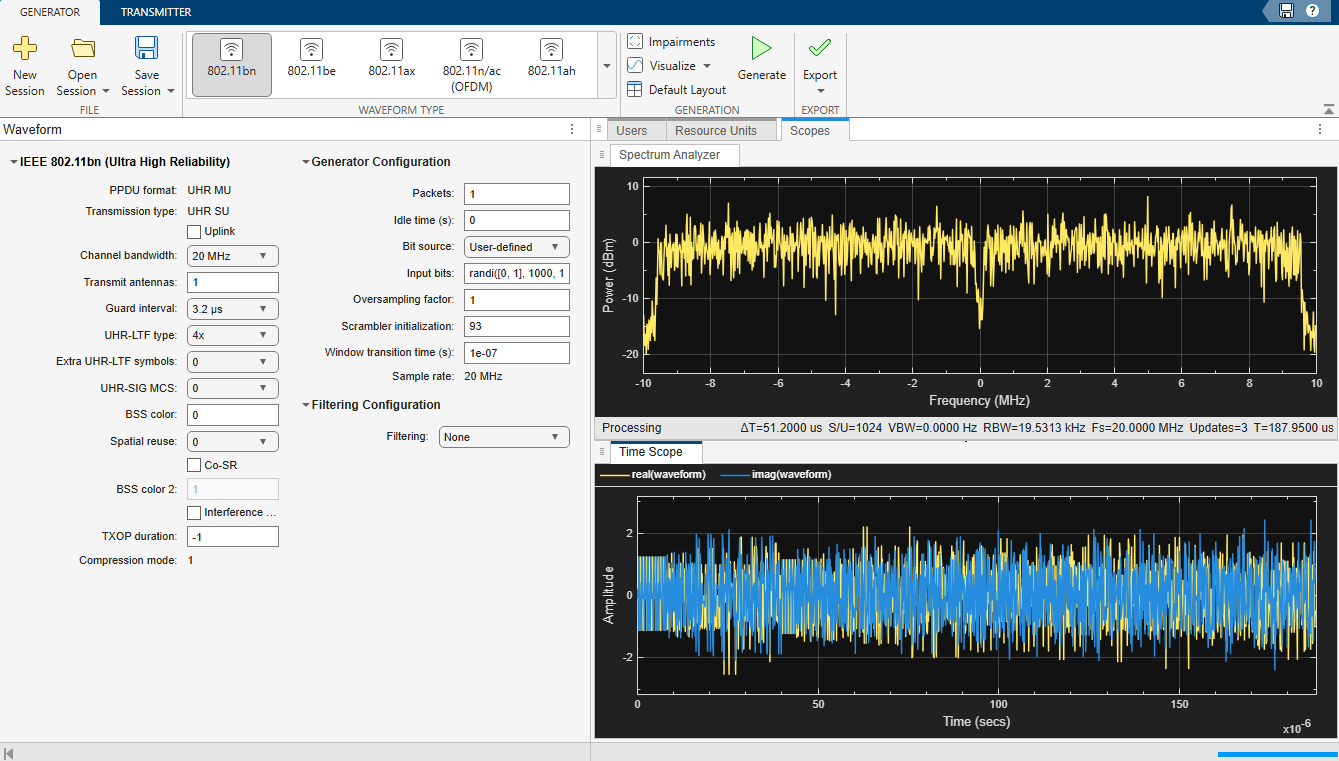Click the Spectrum Analyzer drag handle icon
Image resolution: width=1339 pixels, height=761 pixels.
click(601, 155)
